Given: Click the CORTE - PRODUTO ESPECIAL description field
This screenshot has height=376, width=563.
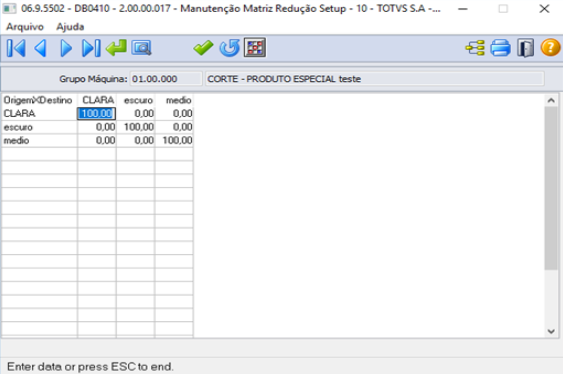Looking at the screenshot, I should [x=374, y=79].
